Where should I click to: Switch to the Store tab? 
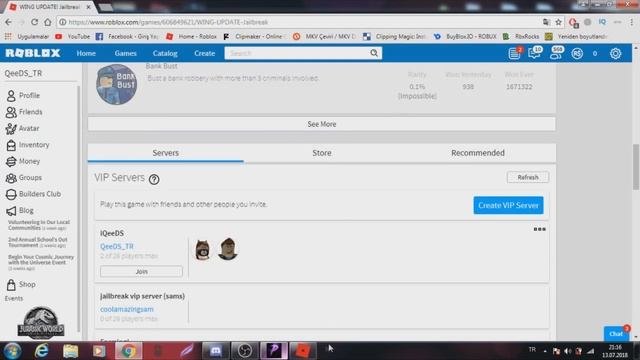[x=322, y=153]
